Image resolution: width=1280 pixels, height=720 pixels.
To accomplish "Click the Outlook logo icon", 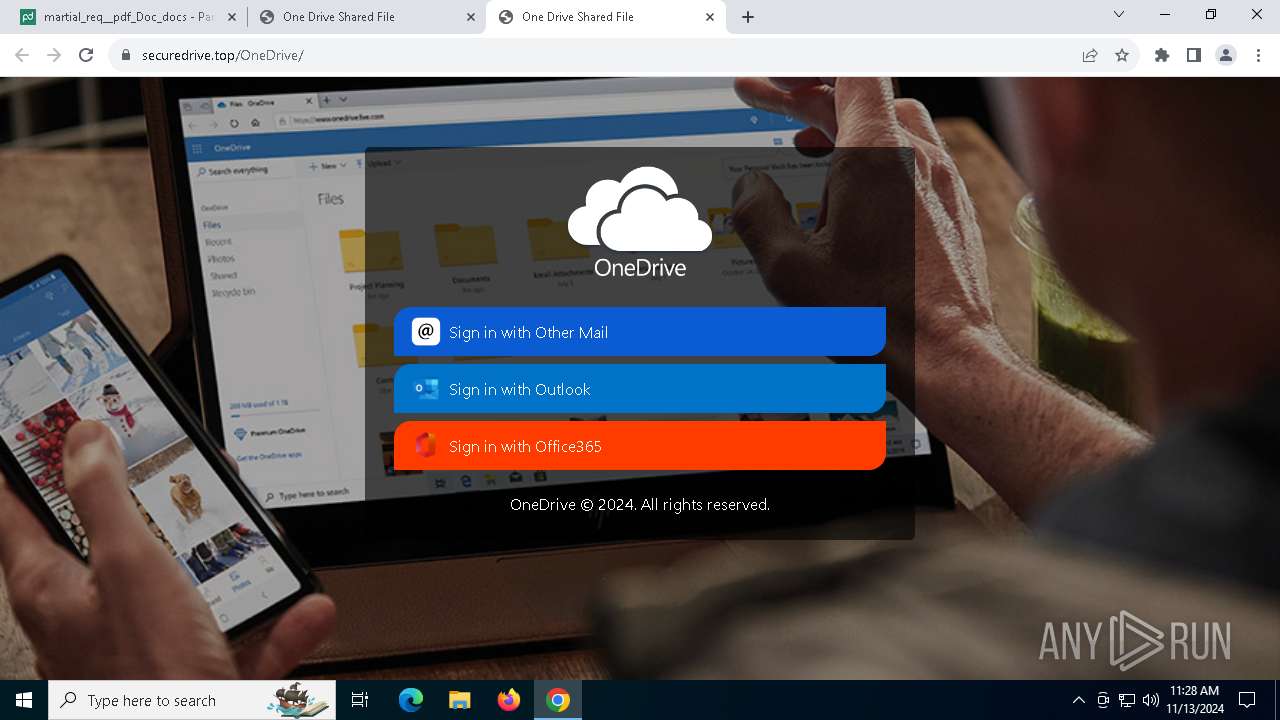I will 426,389.
